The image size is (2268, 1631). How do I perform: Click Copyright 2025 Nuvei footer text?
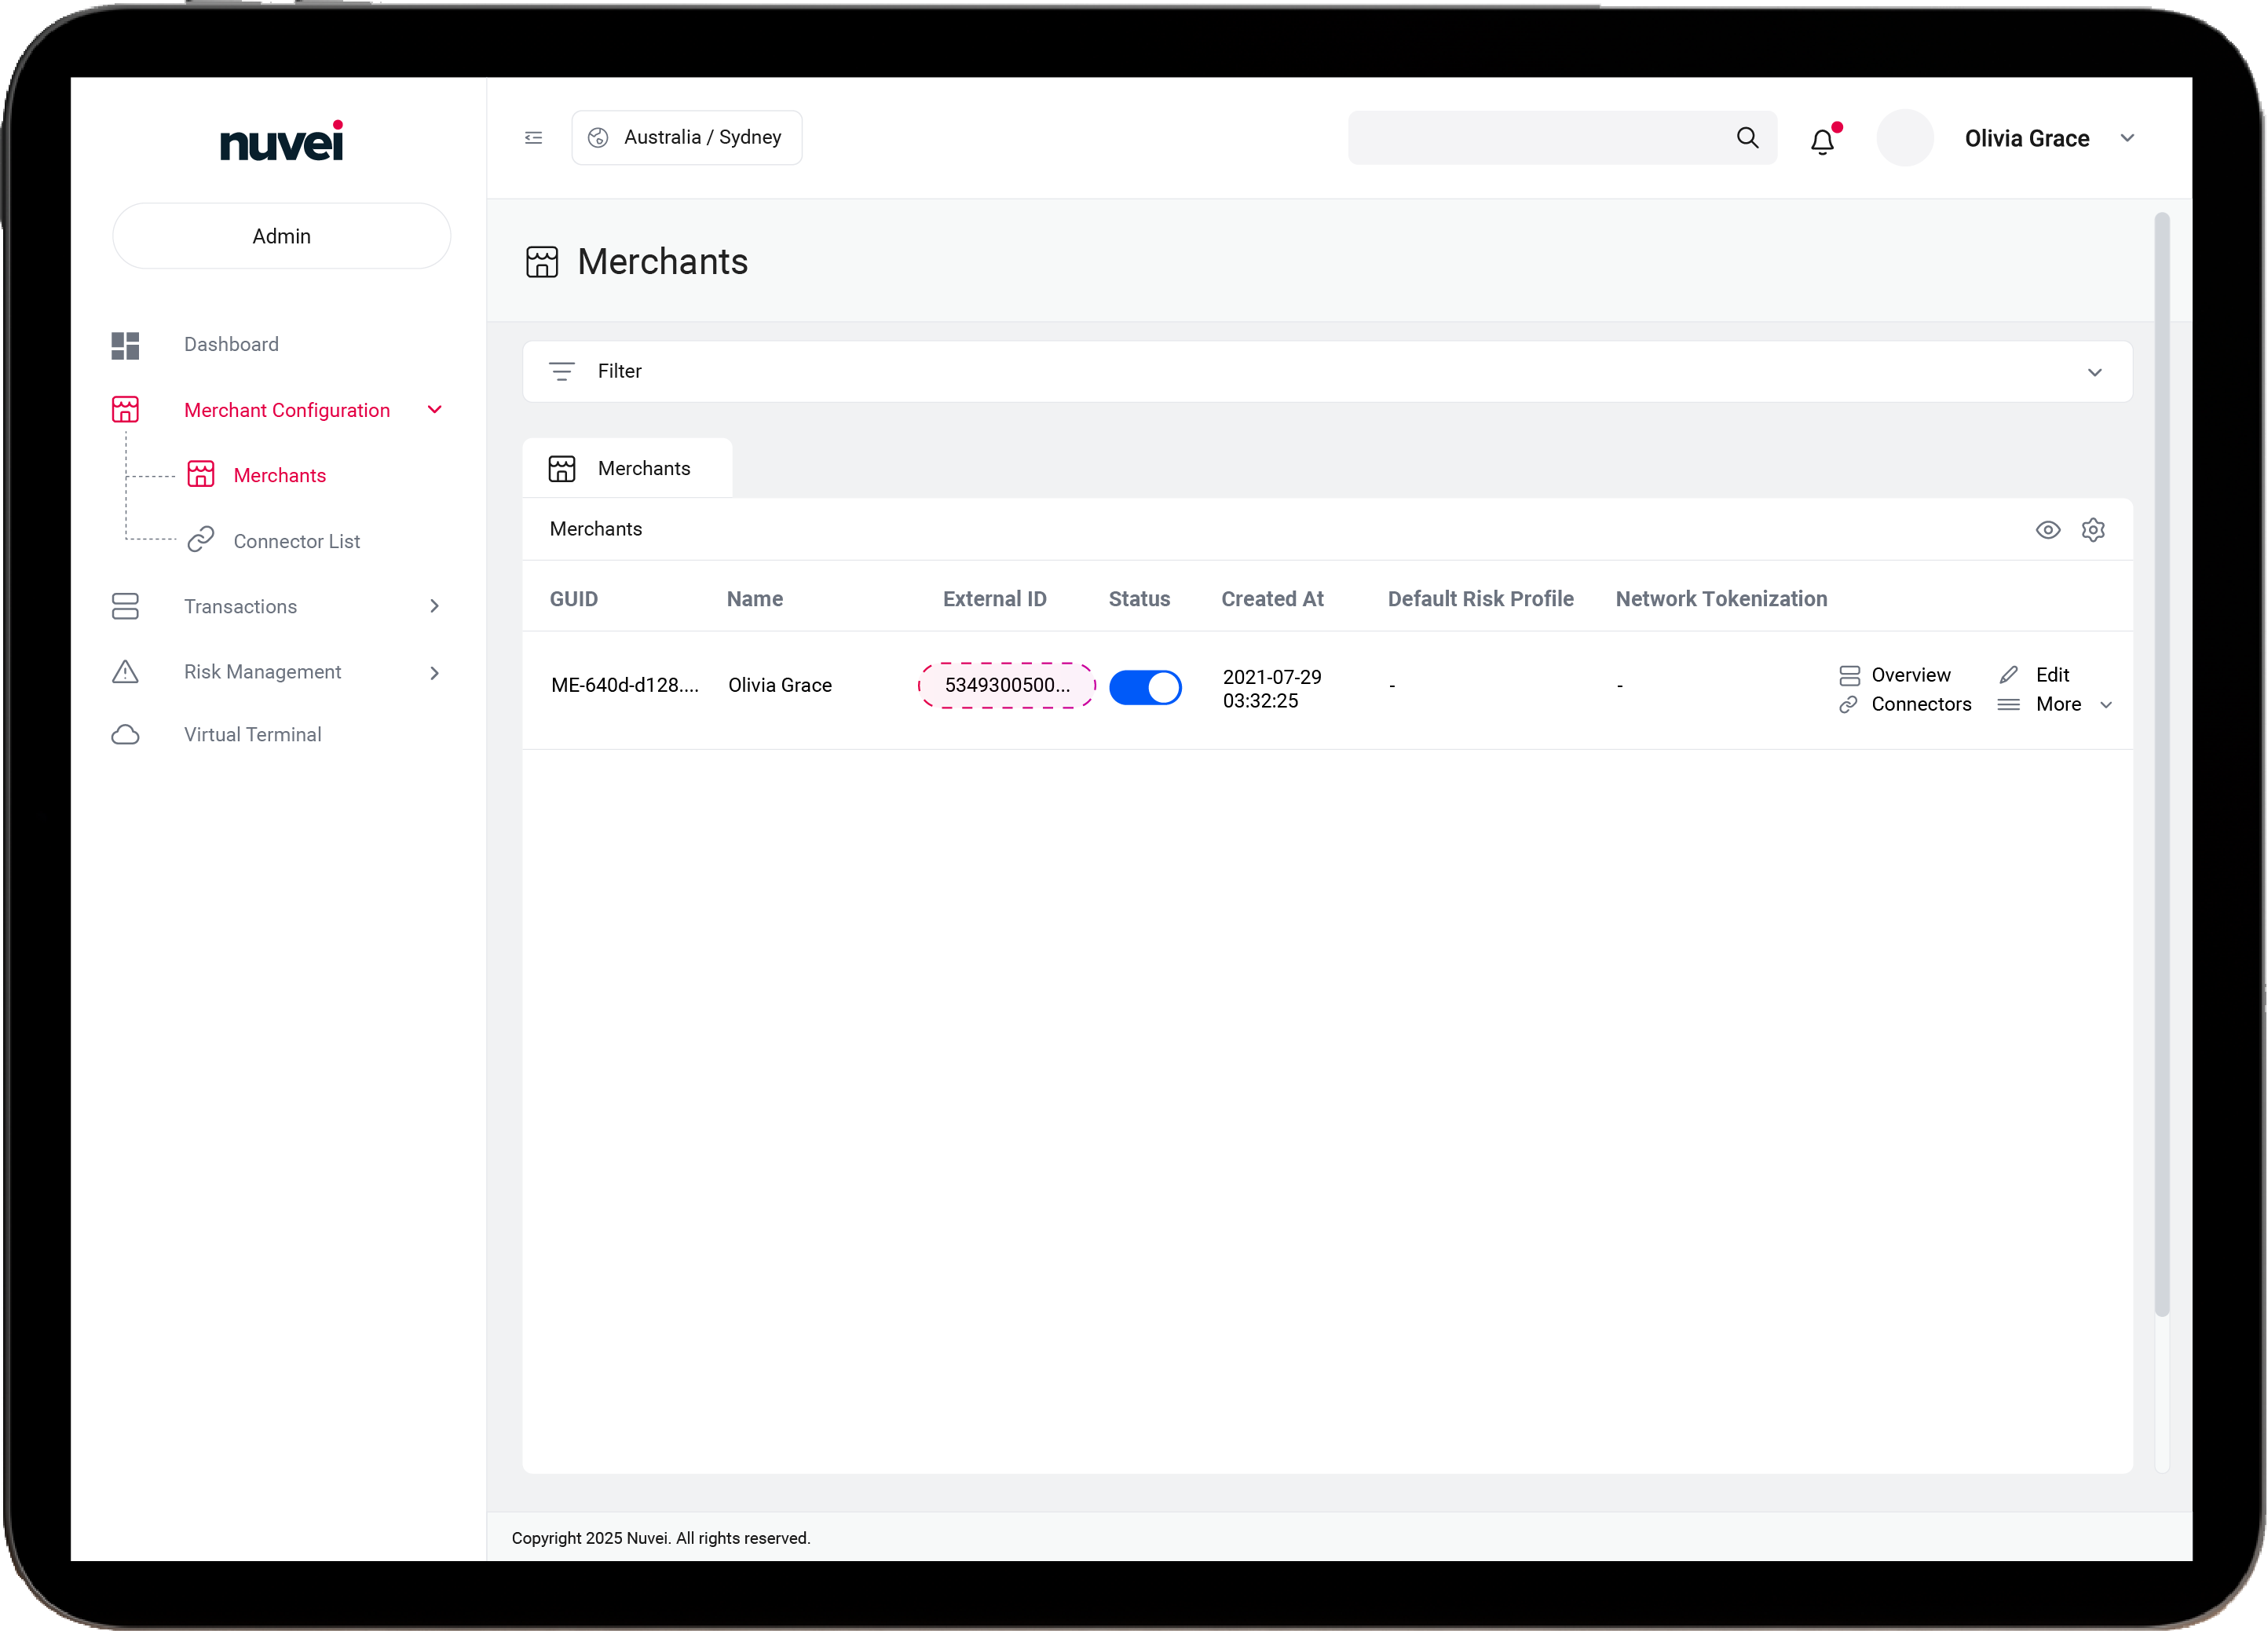(661, 1538)
